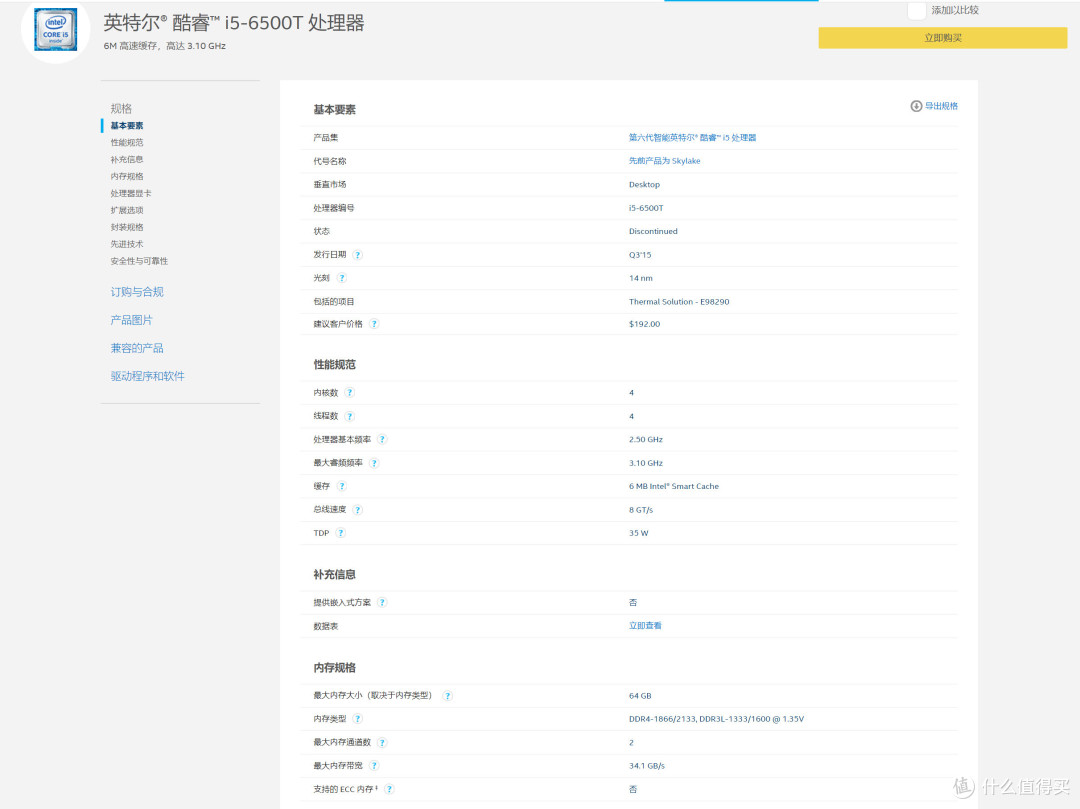Click the Desktop vertical segment value

coord(644,185)
